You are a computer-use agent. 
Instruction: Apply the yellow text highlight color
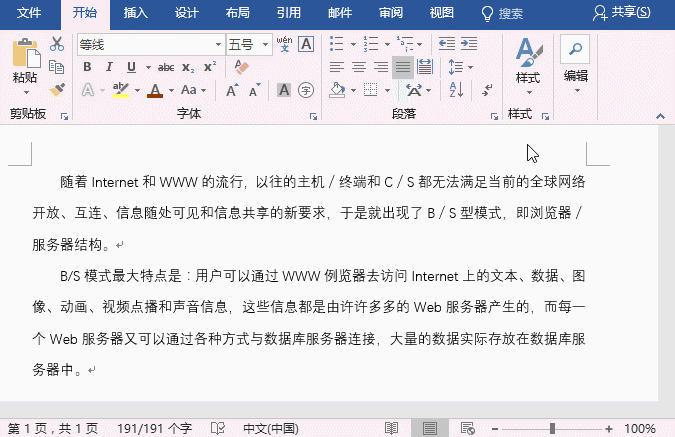point(121,90)
